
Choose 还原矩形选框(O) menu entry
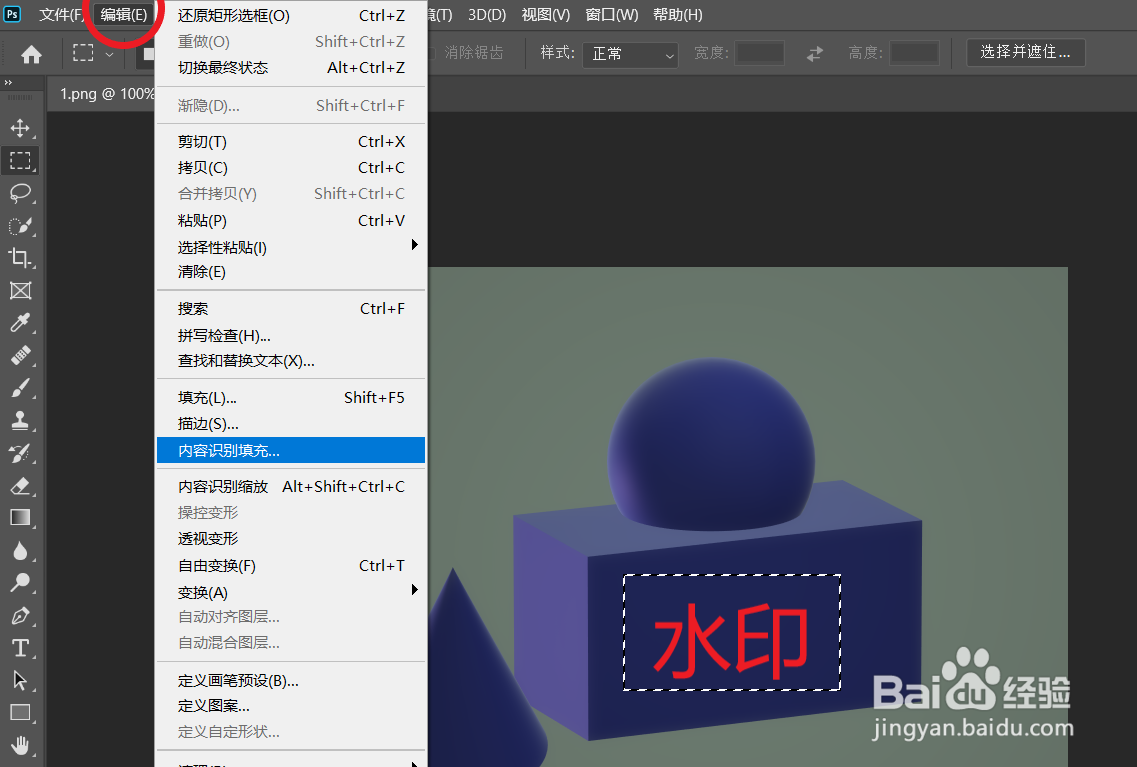[x=291, y=16]
